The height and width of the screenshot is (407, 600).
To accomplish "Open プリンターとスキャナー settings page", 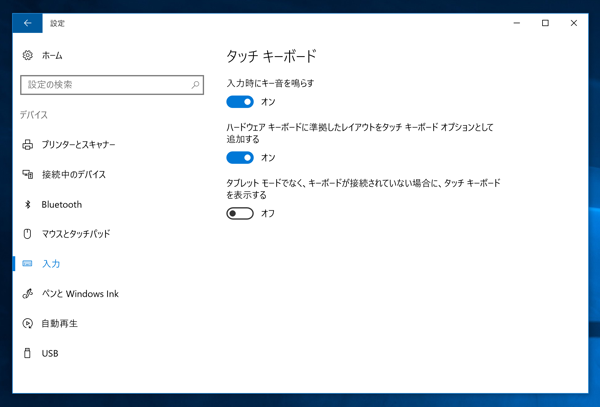I will click(x=78, y=145).
